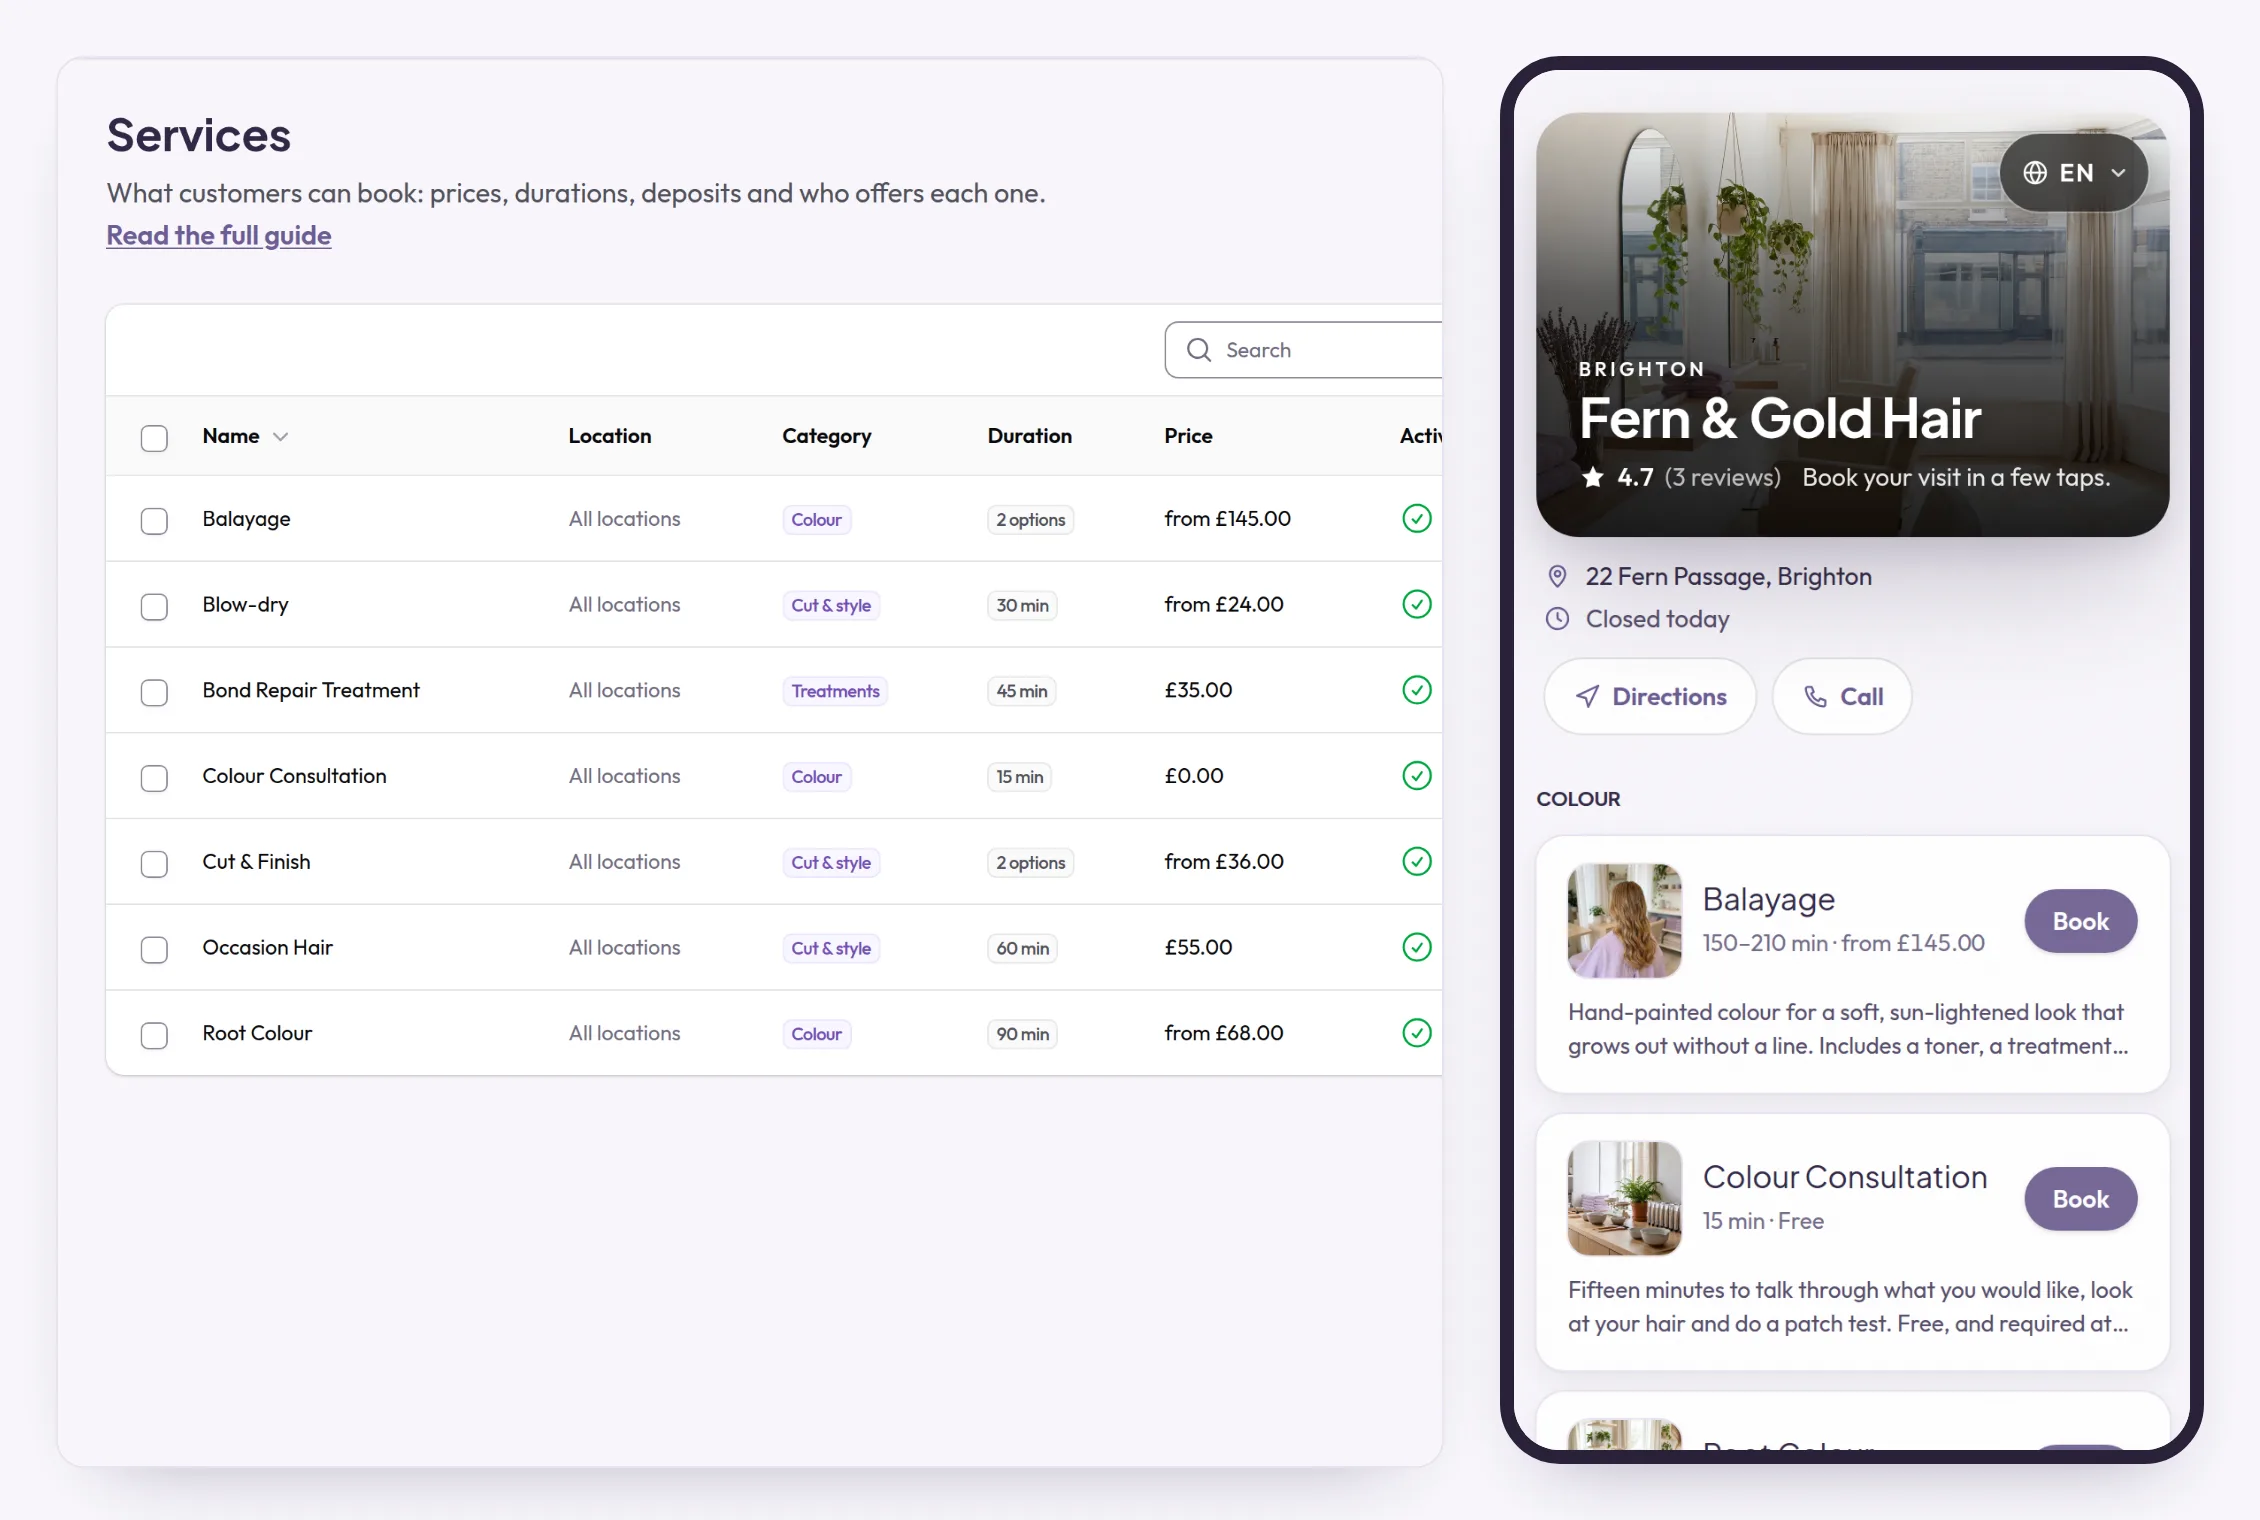Click the Balayage row active checkmark icon
Image resolution: width=2260 pixels, height=1520 pixels.
1416,518
